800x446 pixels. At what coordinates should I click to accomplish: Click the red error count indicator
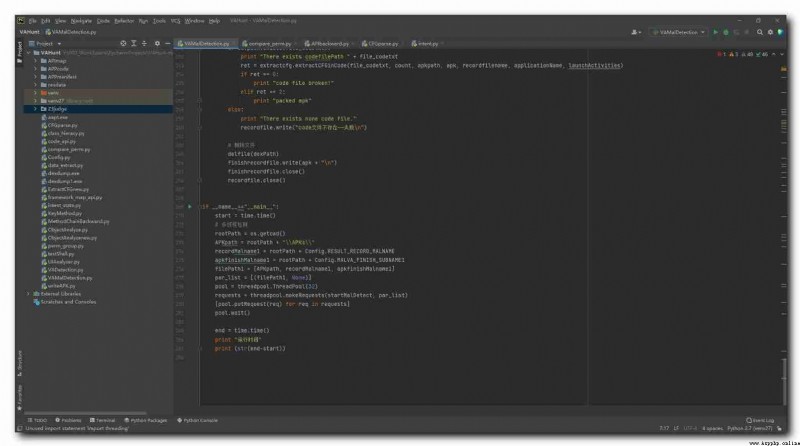[x=721, y=54]
